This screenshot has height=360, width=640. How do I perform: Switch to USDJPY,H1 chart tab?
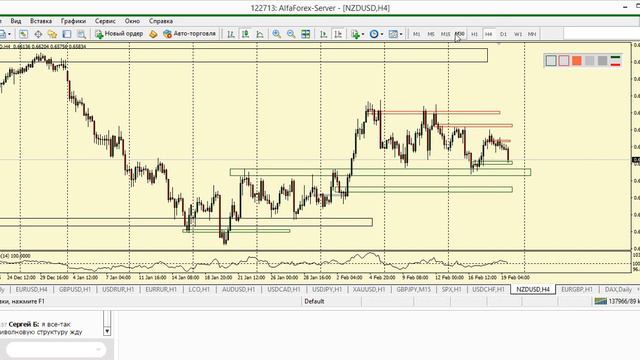(327, 289)
